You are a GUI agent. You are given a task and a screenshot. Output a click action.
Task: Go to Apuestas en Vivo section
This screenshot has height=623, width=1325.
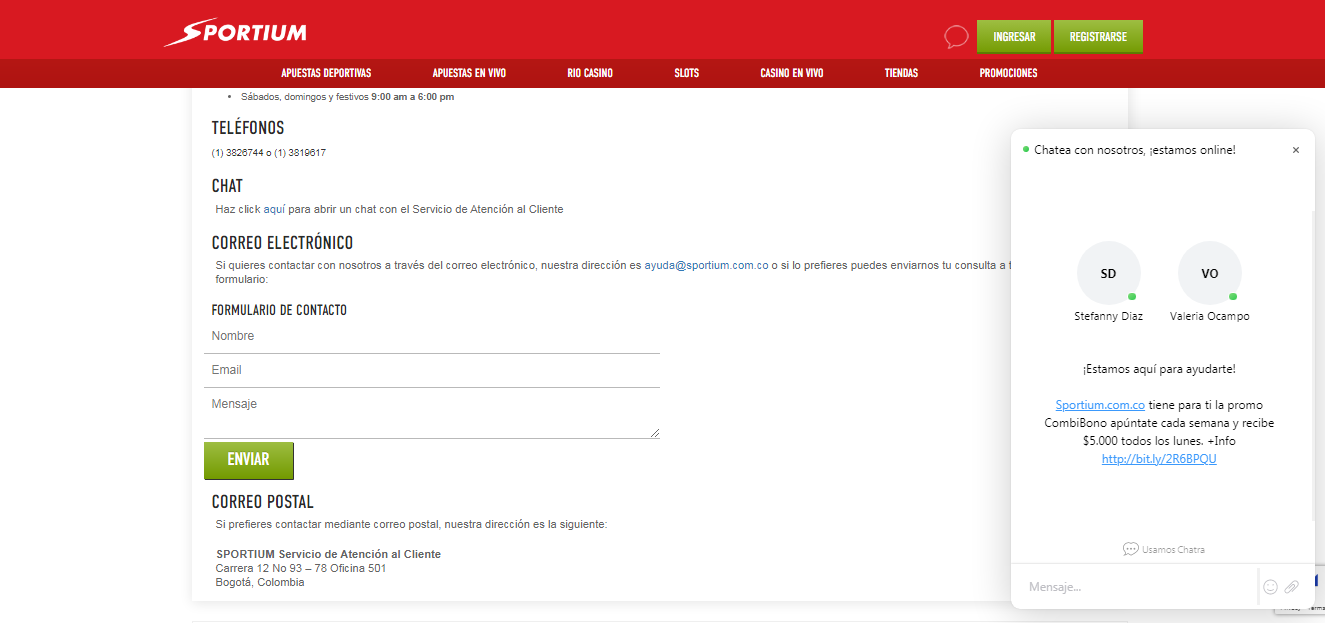469,73
